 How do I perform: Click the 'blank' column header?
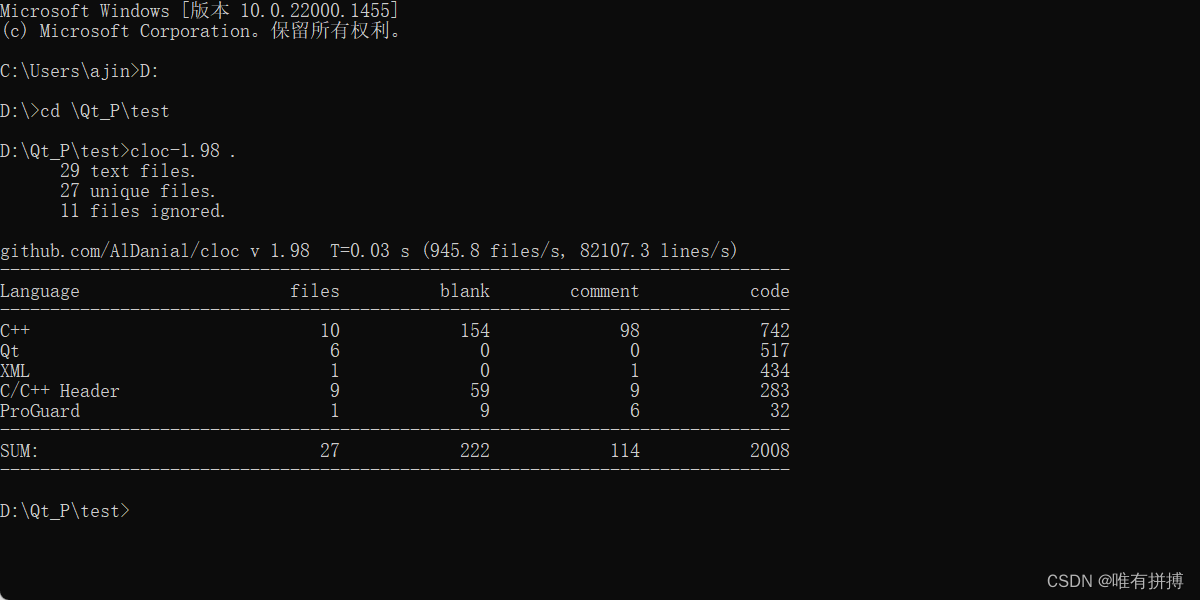(x=465, y=291)
